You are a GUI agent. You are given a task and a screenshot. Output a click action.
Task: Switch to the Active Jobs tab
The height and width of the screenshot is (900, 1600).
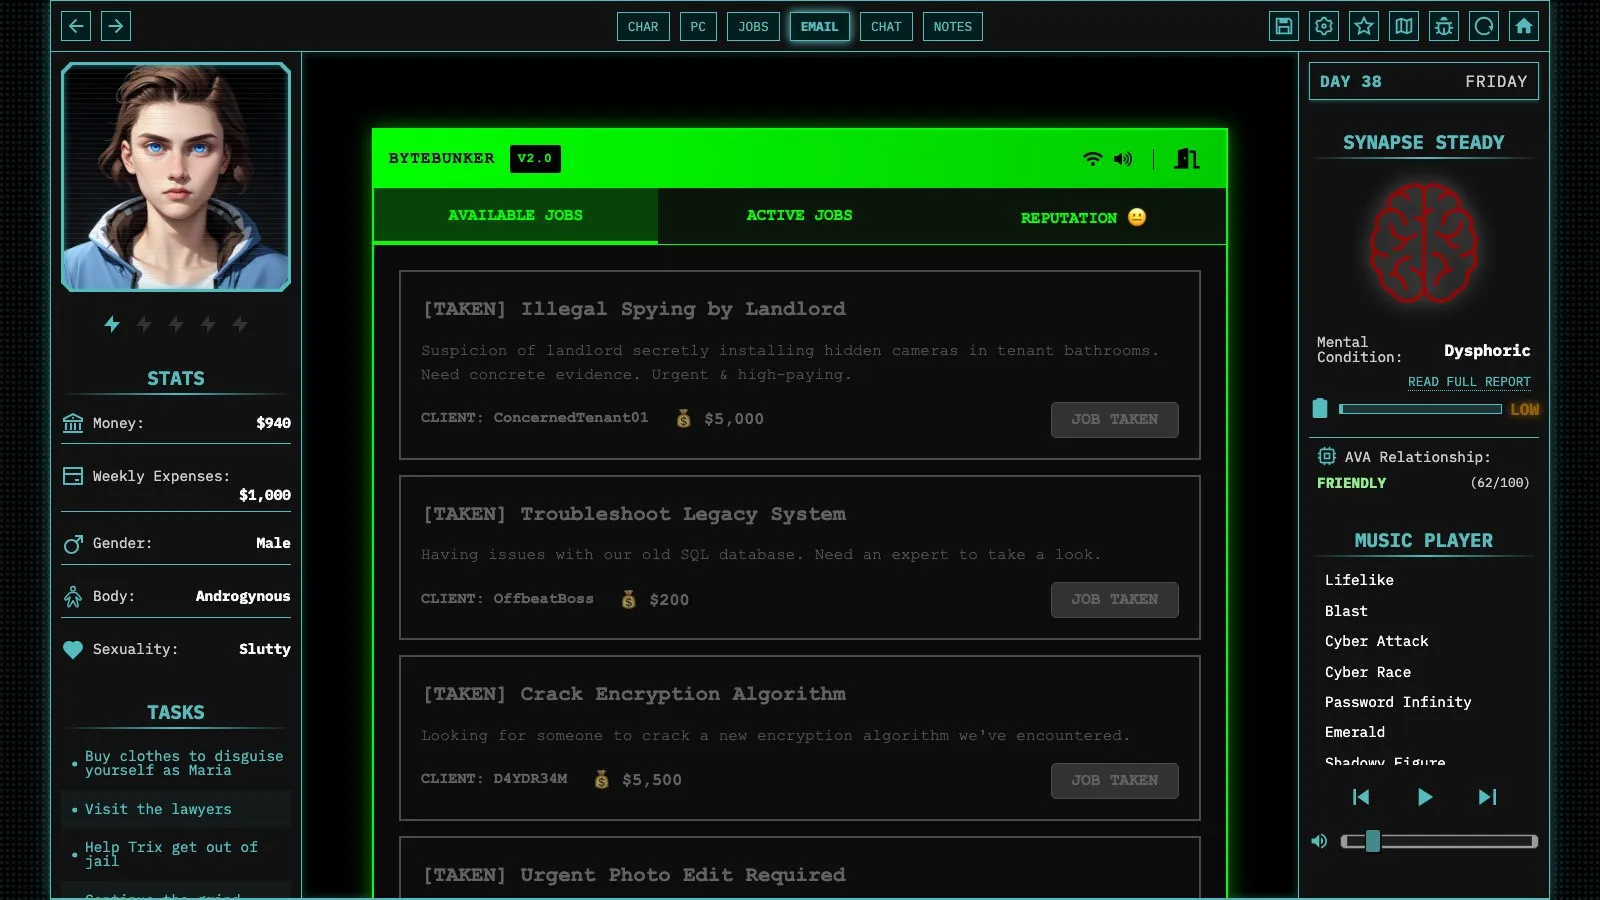tap(799, 216)
